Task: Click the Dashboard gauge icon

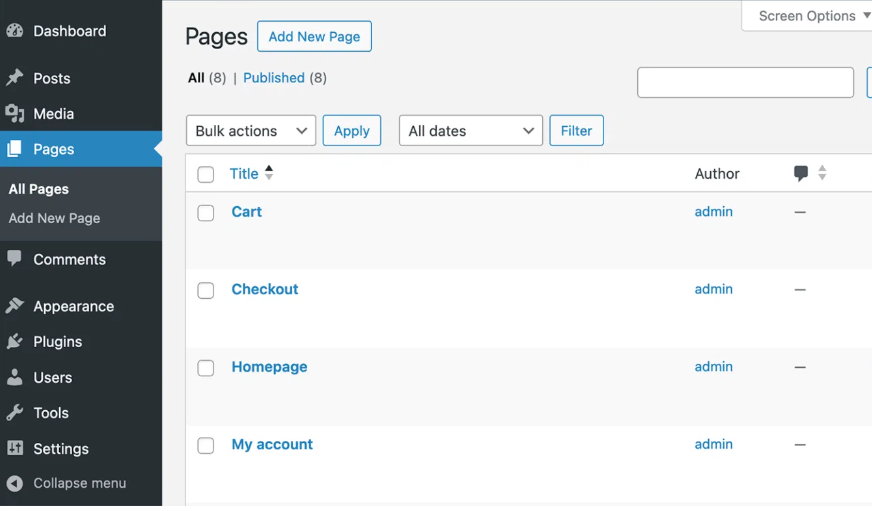Action: pos(14,31)
